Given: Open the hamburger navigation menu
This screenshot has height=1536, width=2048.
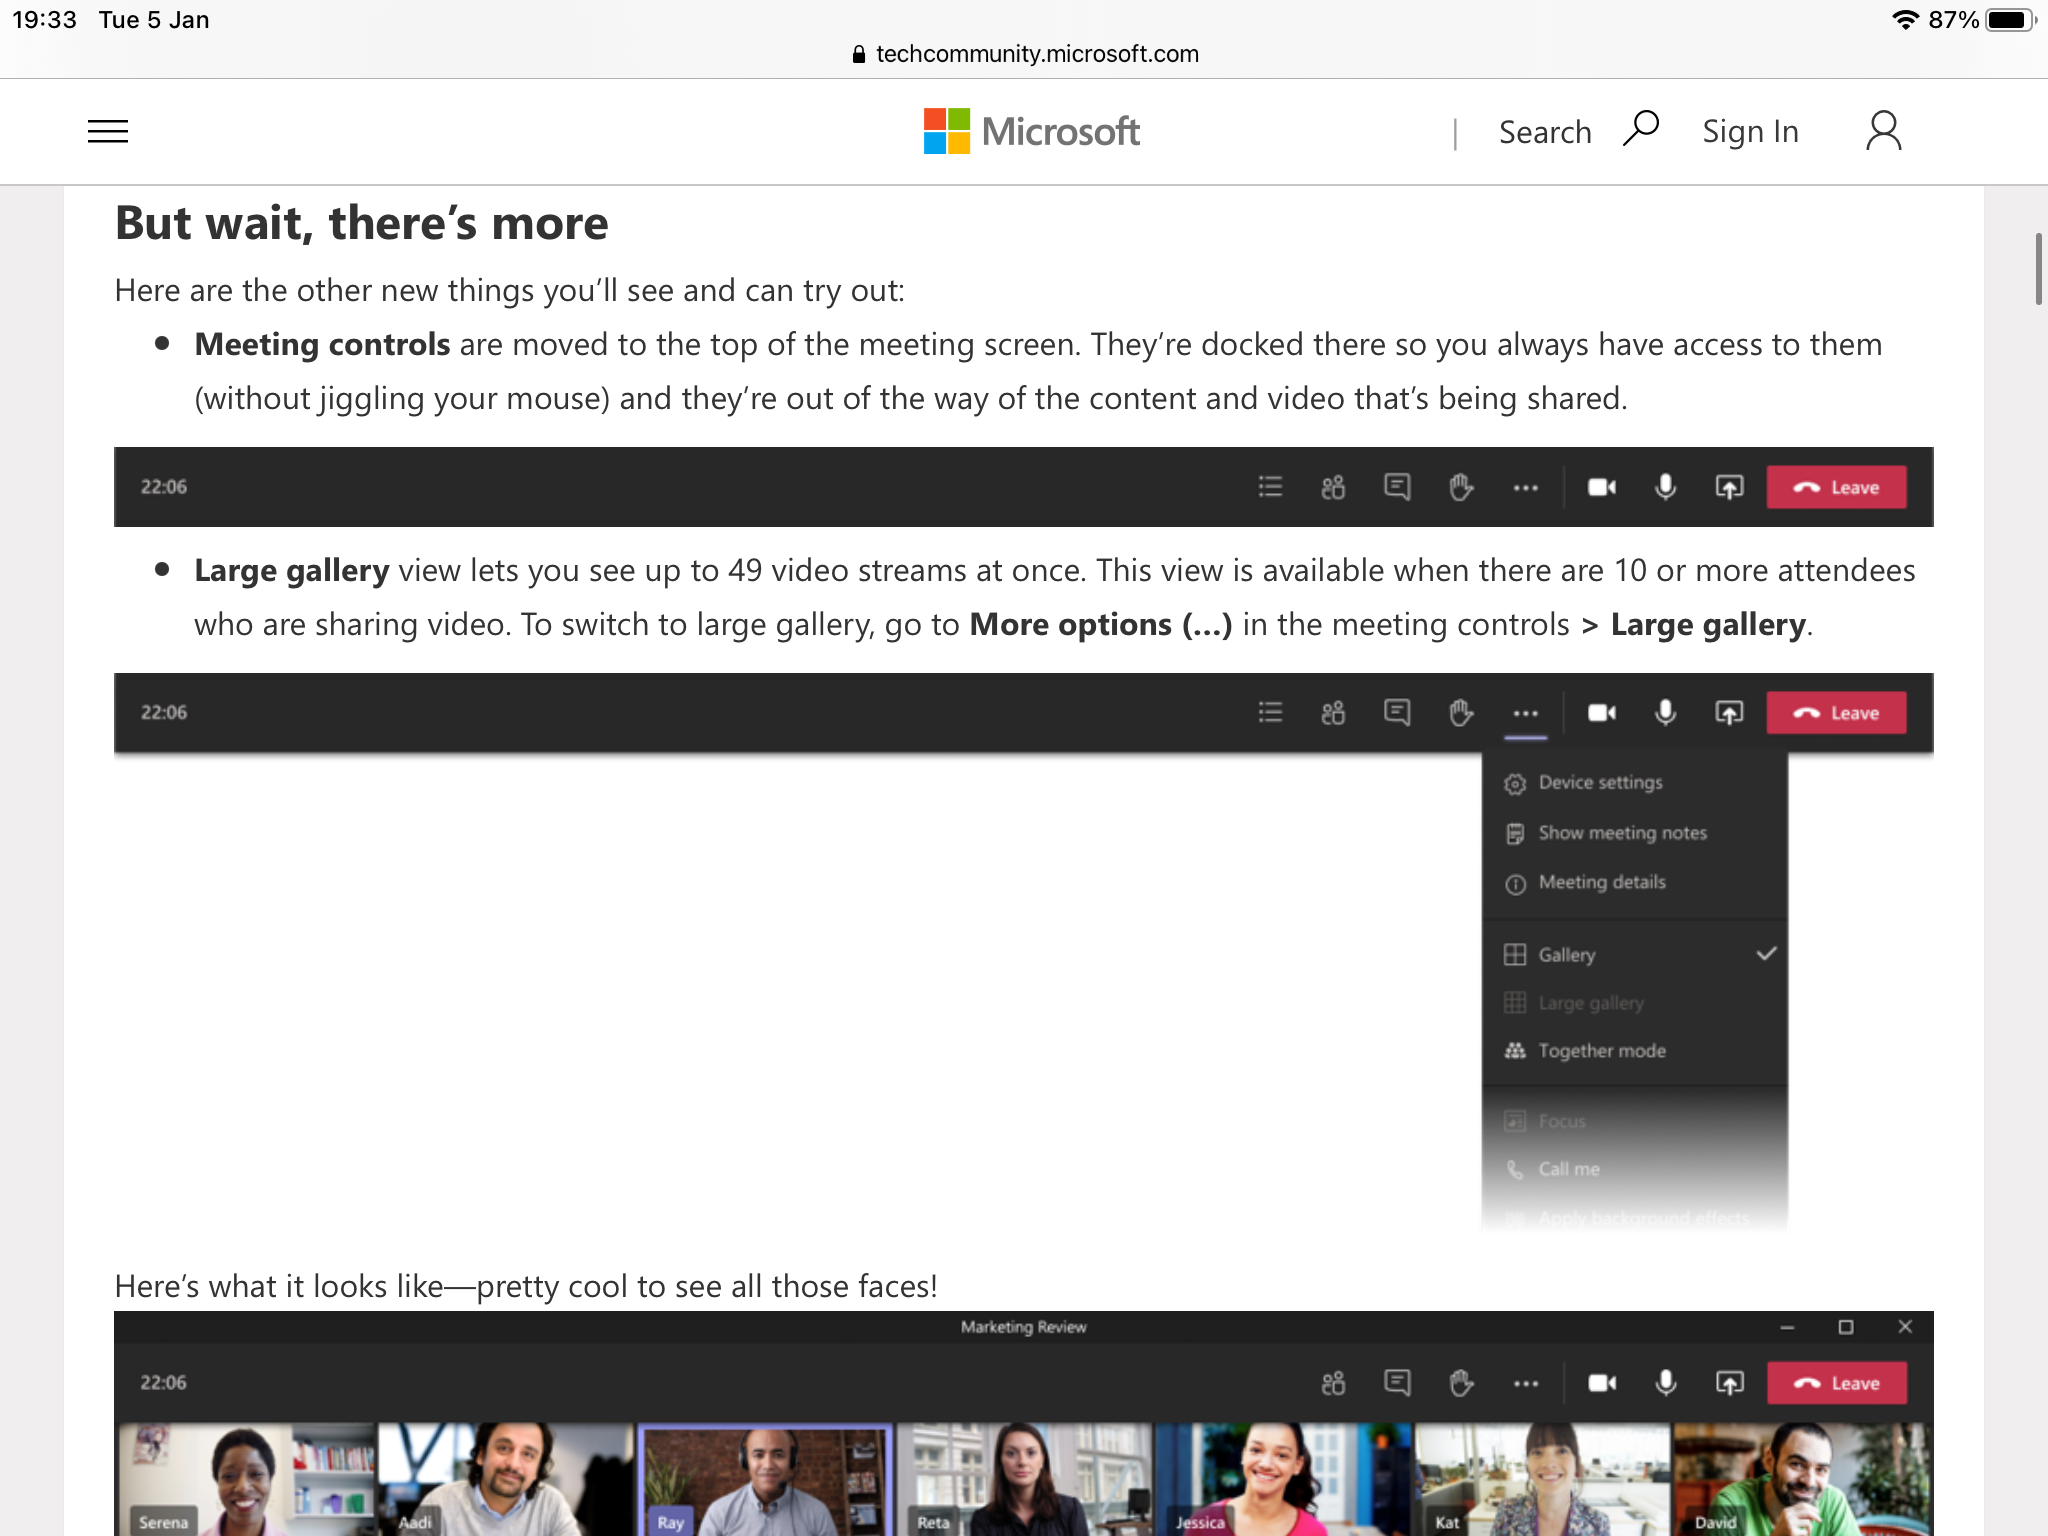Looking at the screenshot, I should pyautogui.click(x=107, y=131).
